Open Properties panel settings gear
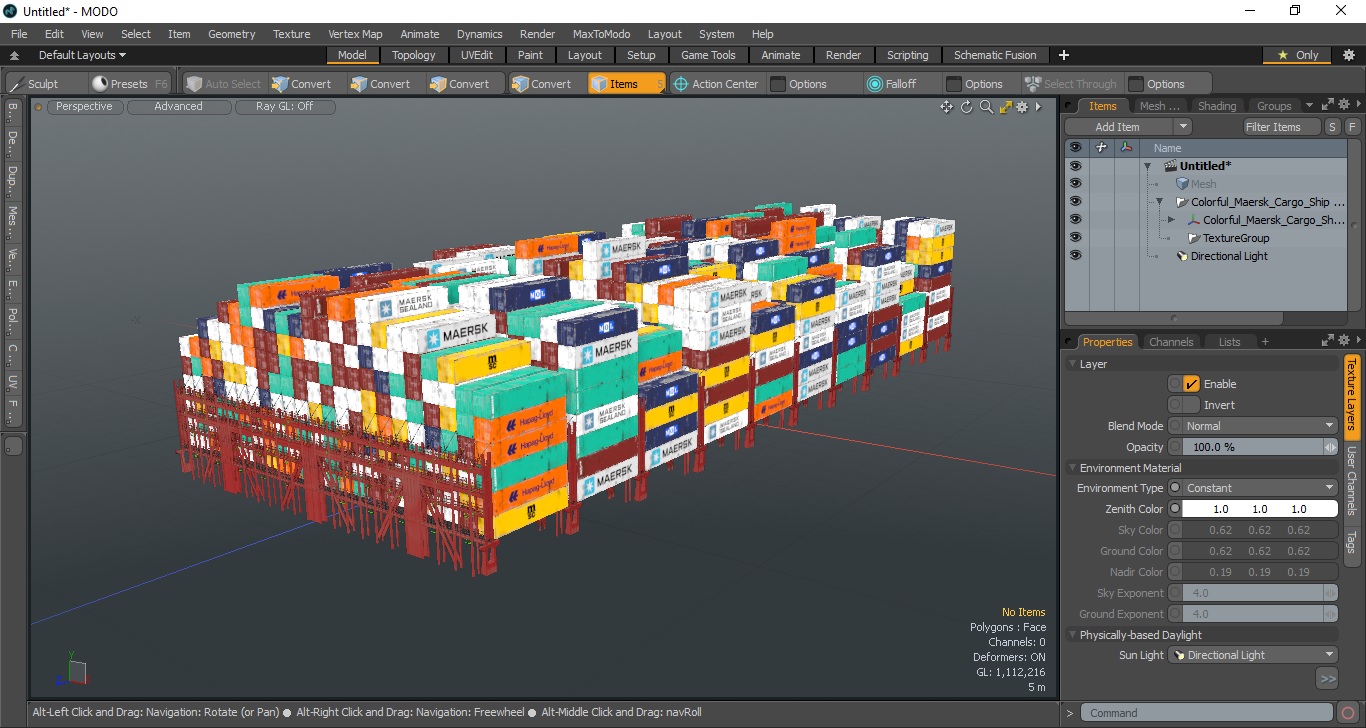Image resolution: width=1366 pixels, height=728 pixels. coord(1345,341)
